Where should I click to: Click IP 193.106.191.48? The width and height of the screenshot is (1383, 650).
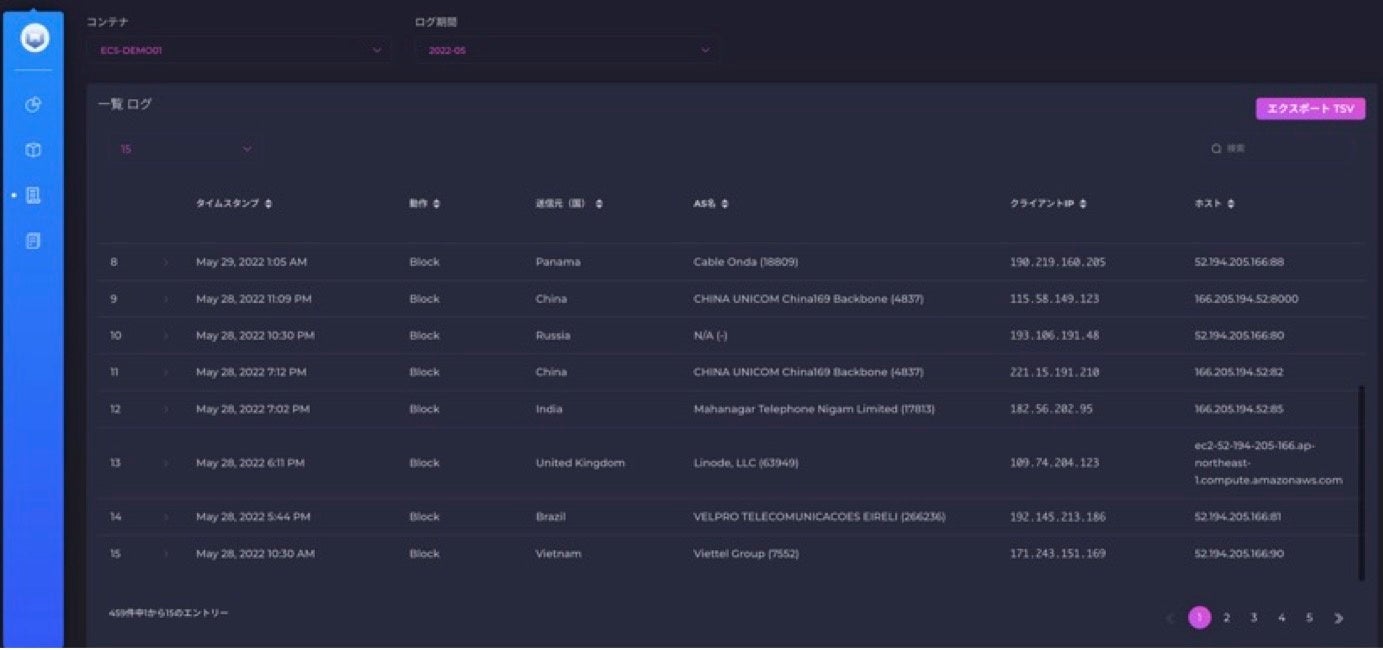[x=1054, y=335]
